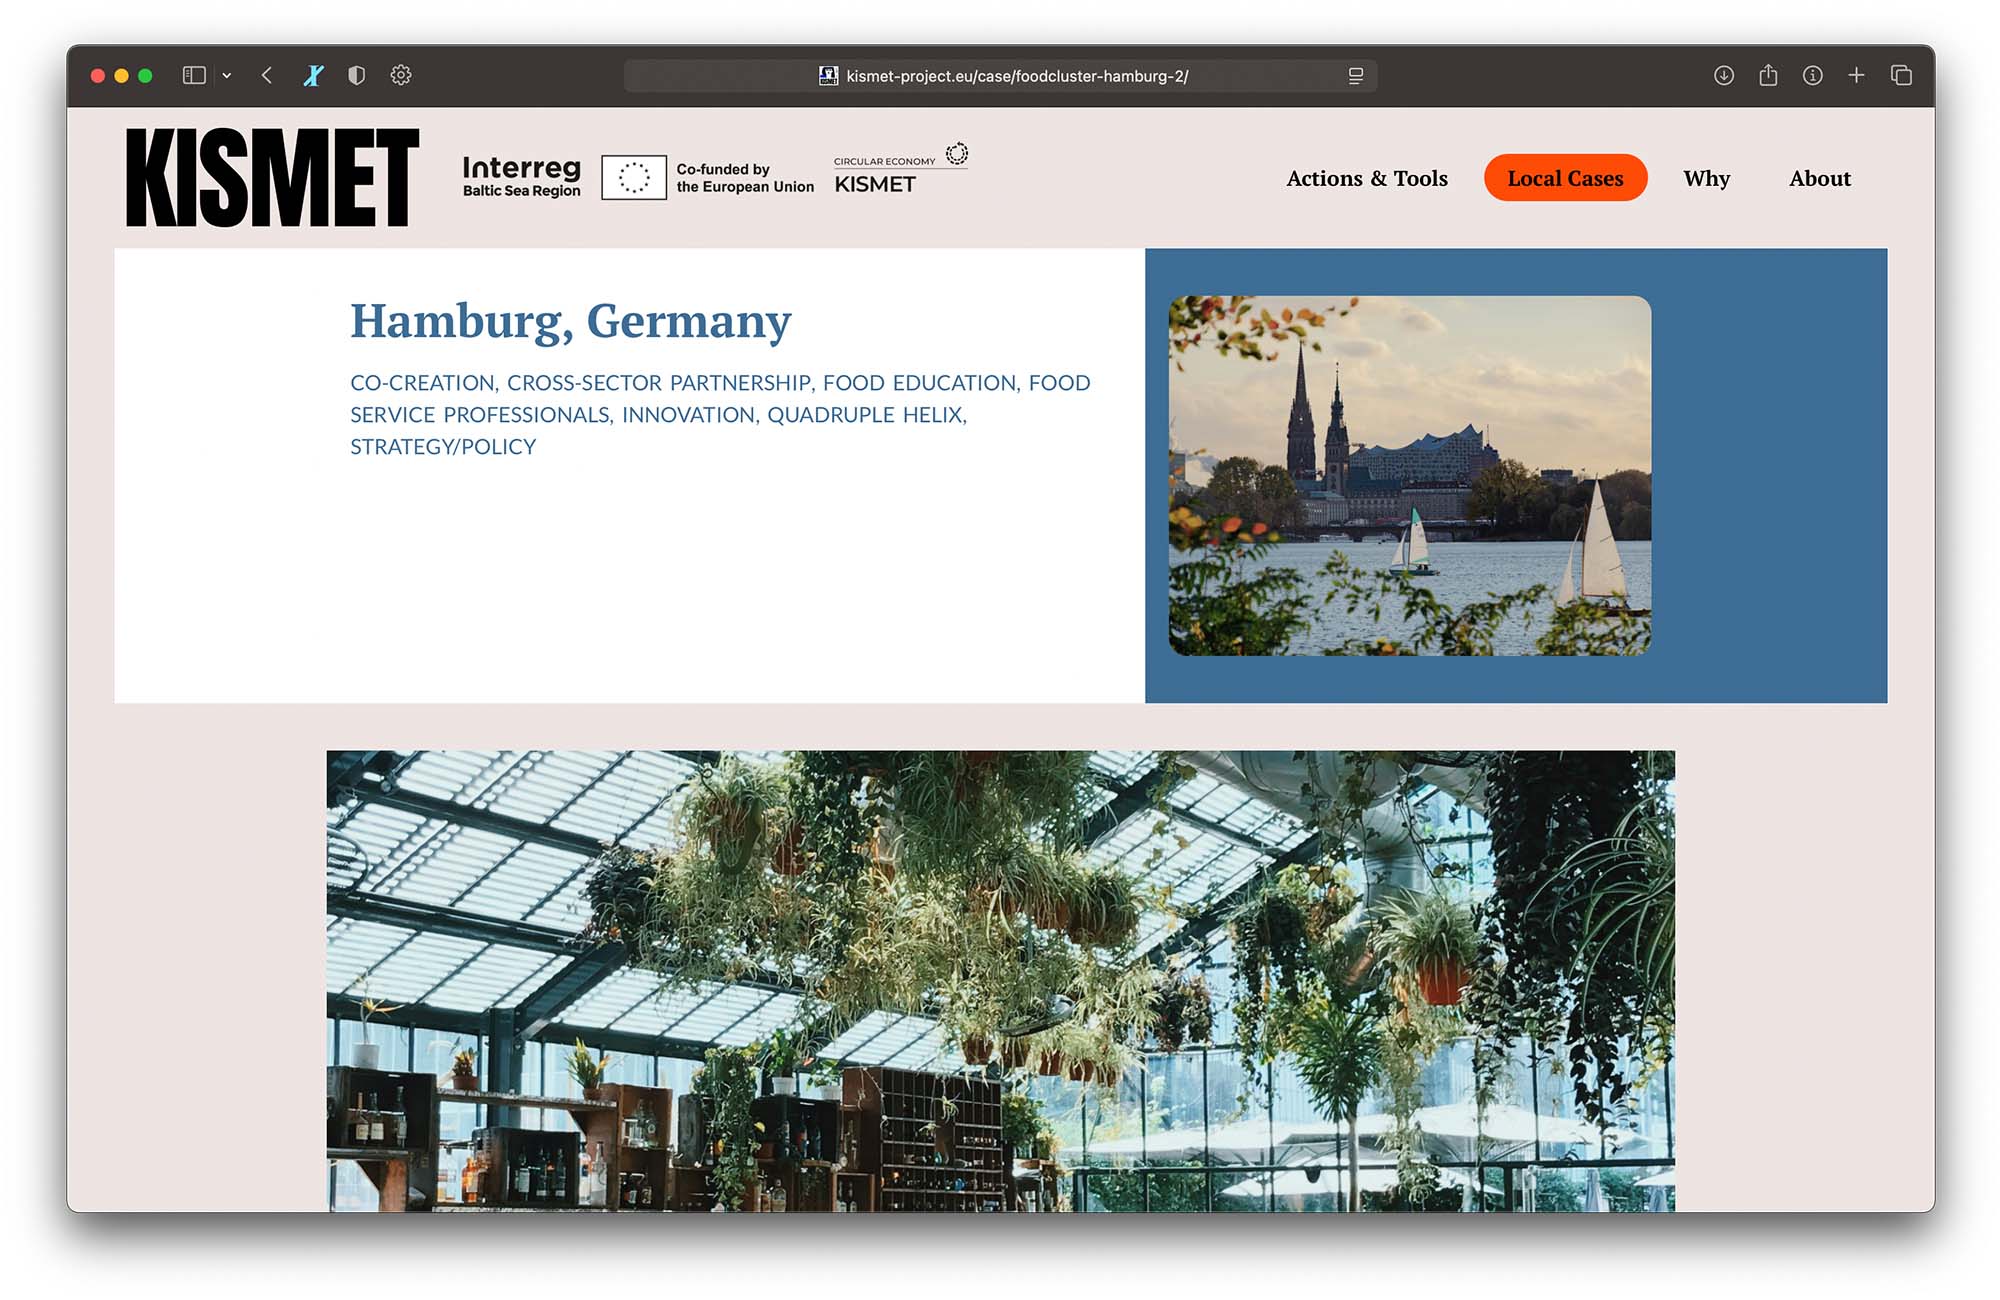Click the Interreg Baltic Sea Region logo
The height and width of the screenshot is (1300, 2000).
coord(521,176)
